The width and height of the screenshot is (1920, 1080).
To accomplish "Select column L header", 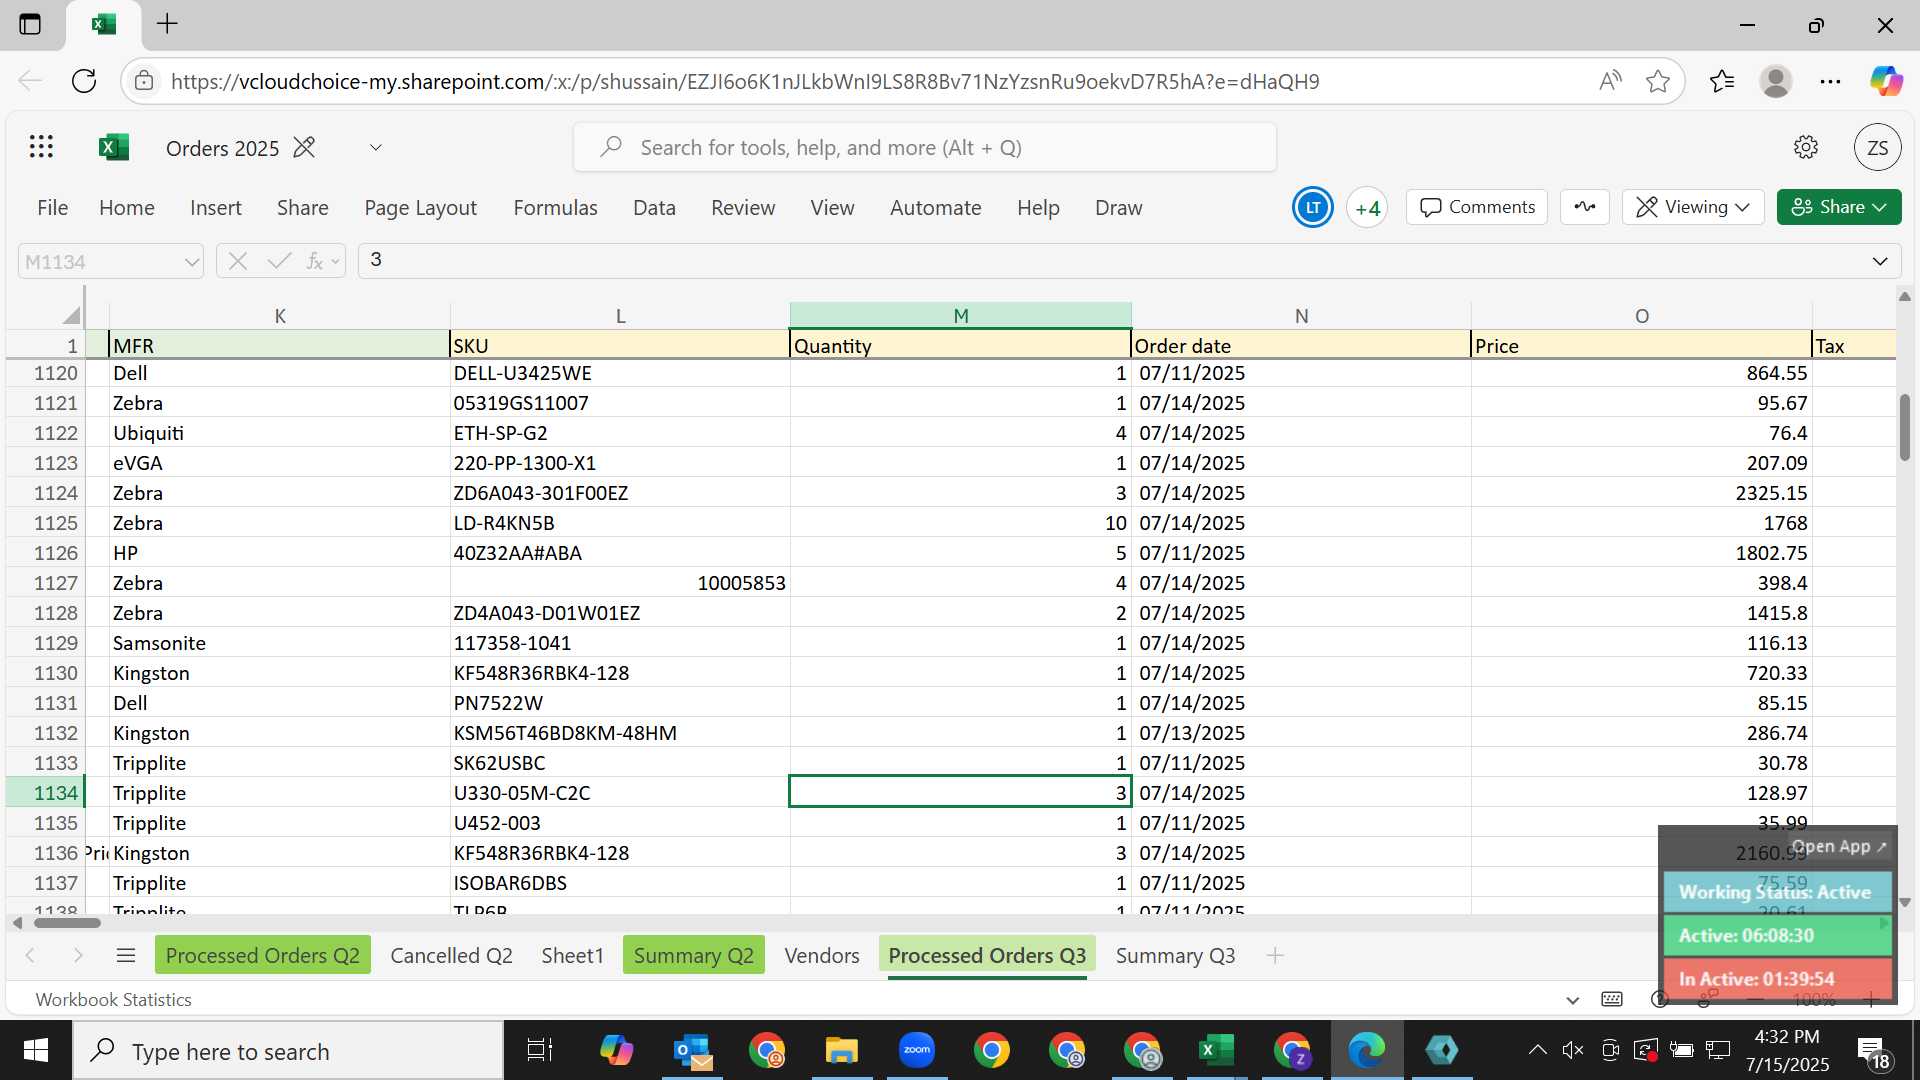I will (620, 316).
